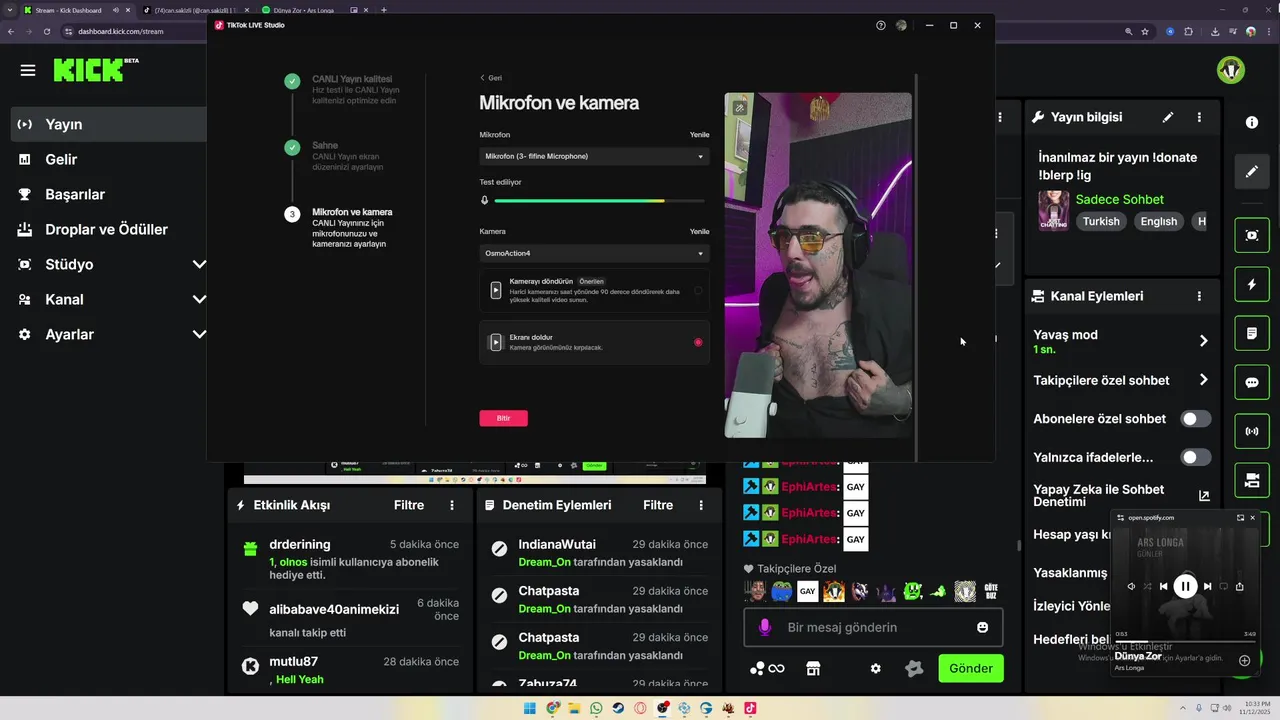Viewport: 1280px width, 720px height.
Task: Open Mikrofon device dropdown
Action: (x=594, y=156)
